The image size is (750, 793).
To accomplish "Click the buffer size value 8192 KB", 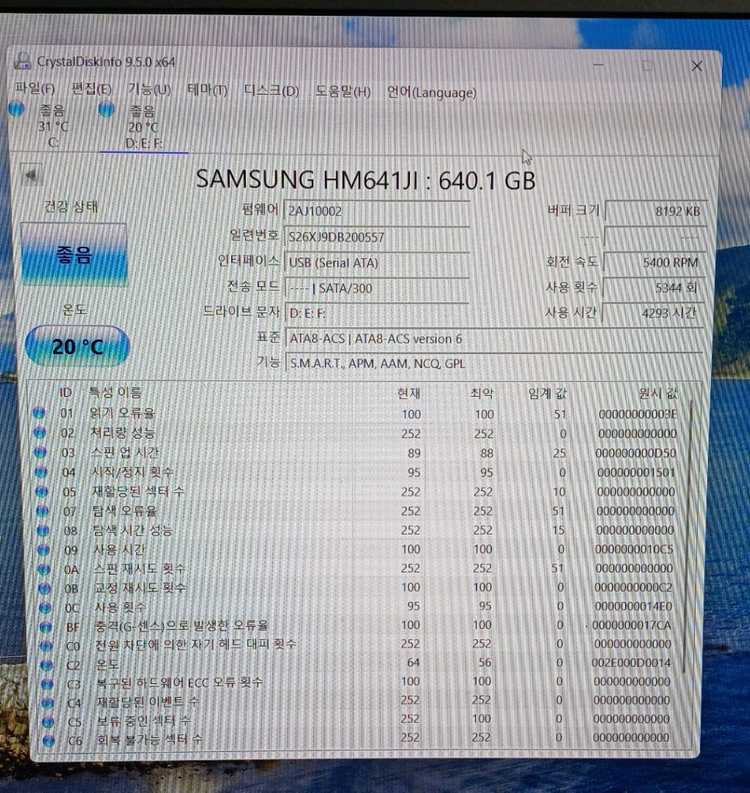I will [655, 211].
